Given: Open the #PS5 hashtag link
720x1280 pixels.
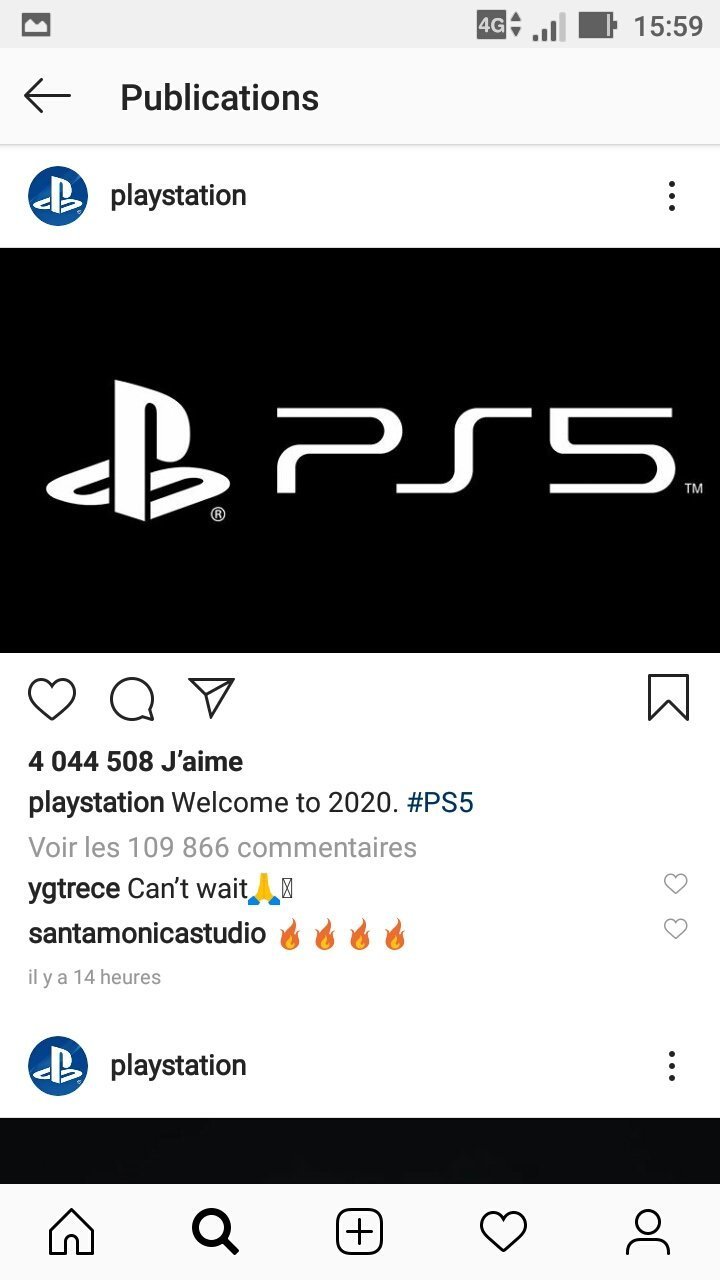Looking at the screenshot, I should coord(441,803).
